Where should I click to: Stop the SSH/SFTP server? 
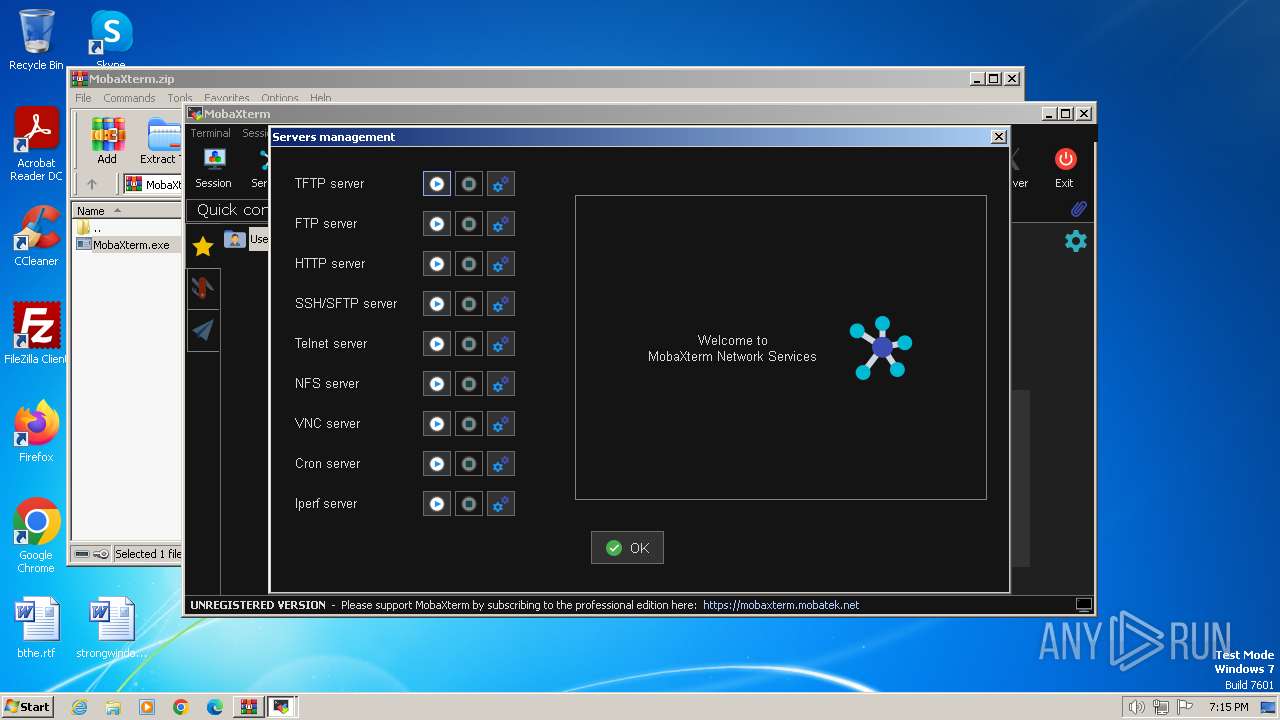(x=469, y=304)
